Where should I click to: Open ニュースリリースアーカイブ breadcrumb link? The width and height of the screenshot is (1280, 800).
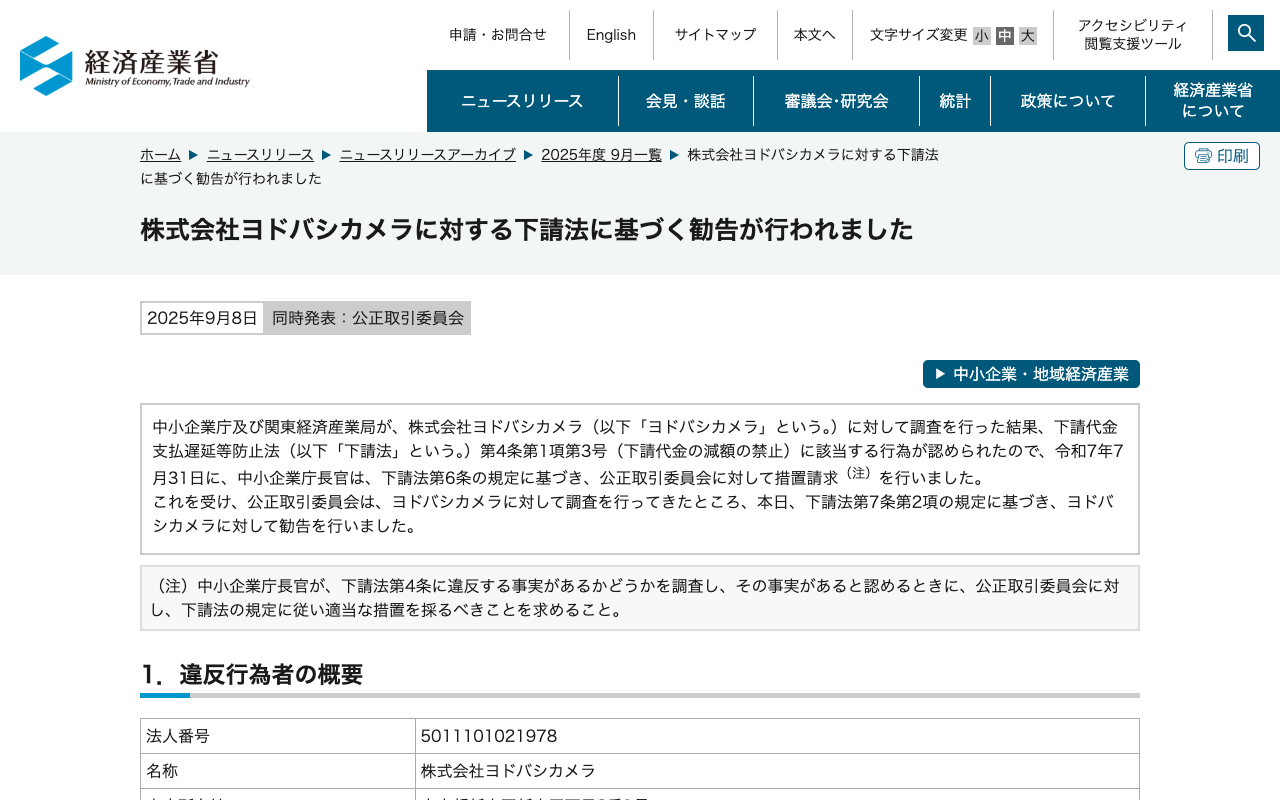(428, 155)
